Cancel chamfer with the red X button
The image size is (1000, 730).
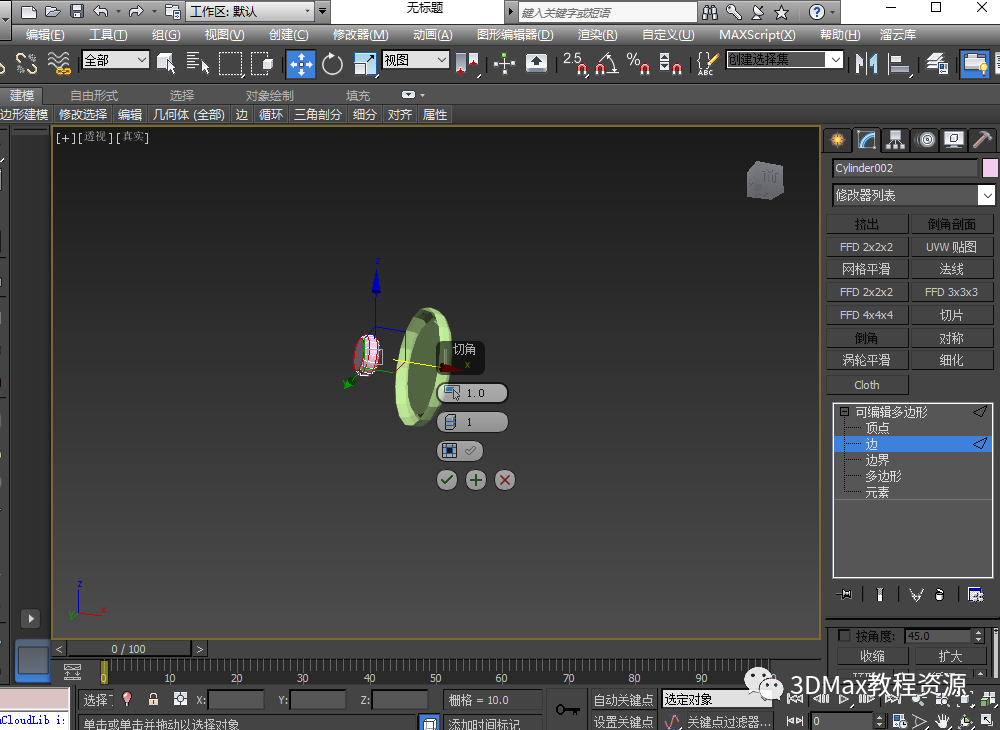pyautogui.click(x=505, y=480)
